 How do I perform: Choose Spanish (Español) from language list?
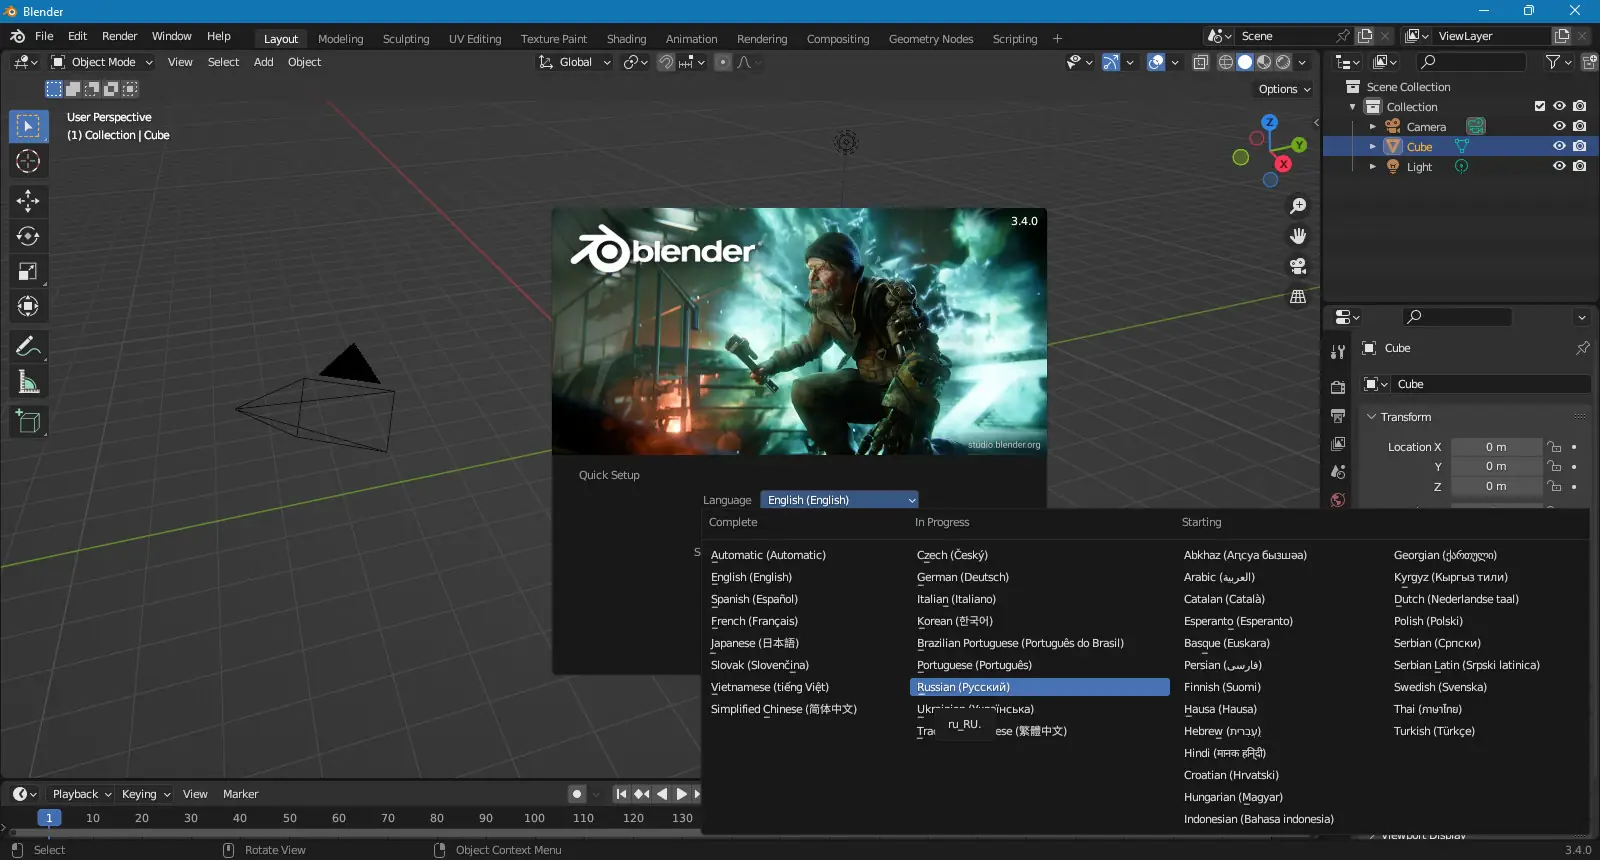click(754, 599)
